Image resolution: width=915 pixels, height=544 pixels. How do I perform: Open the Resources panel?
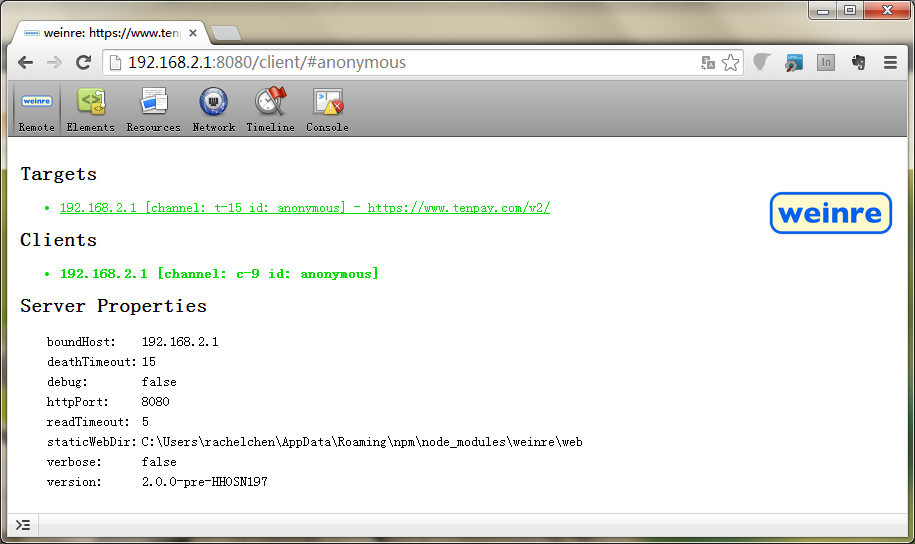[x=153, y=109]
